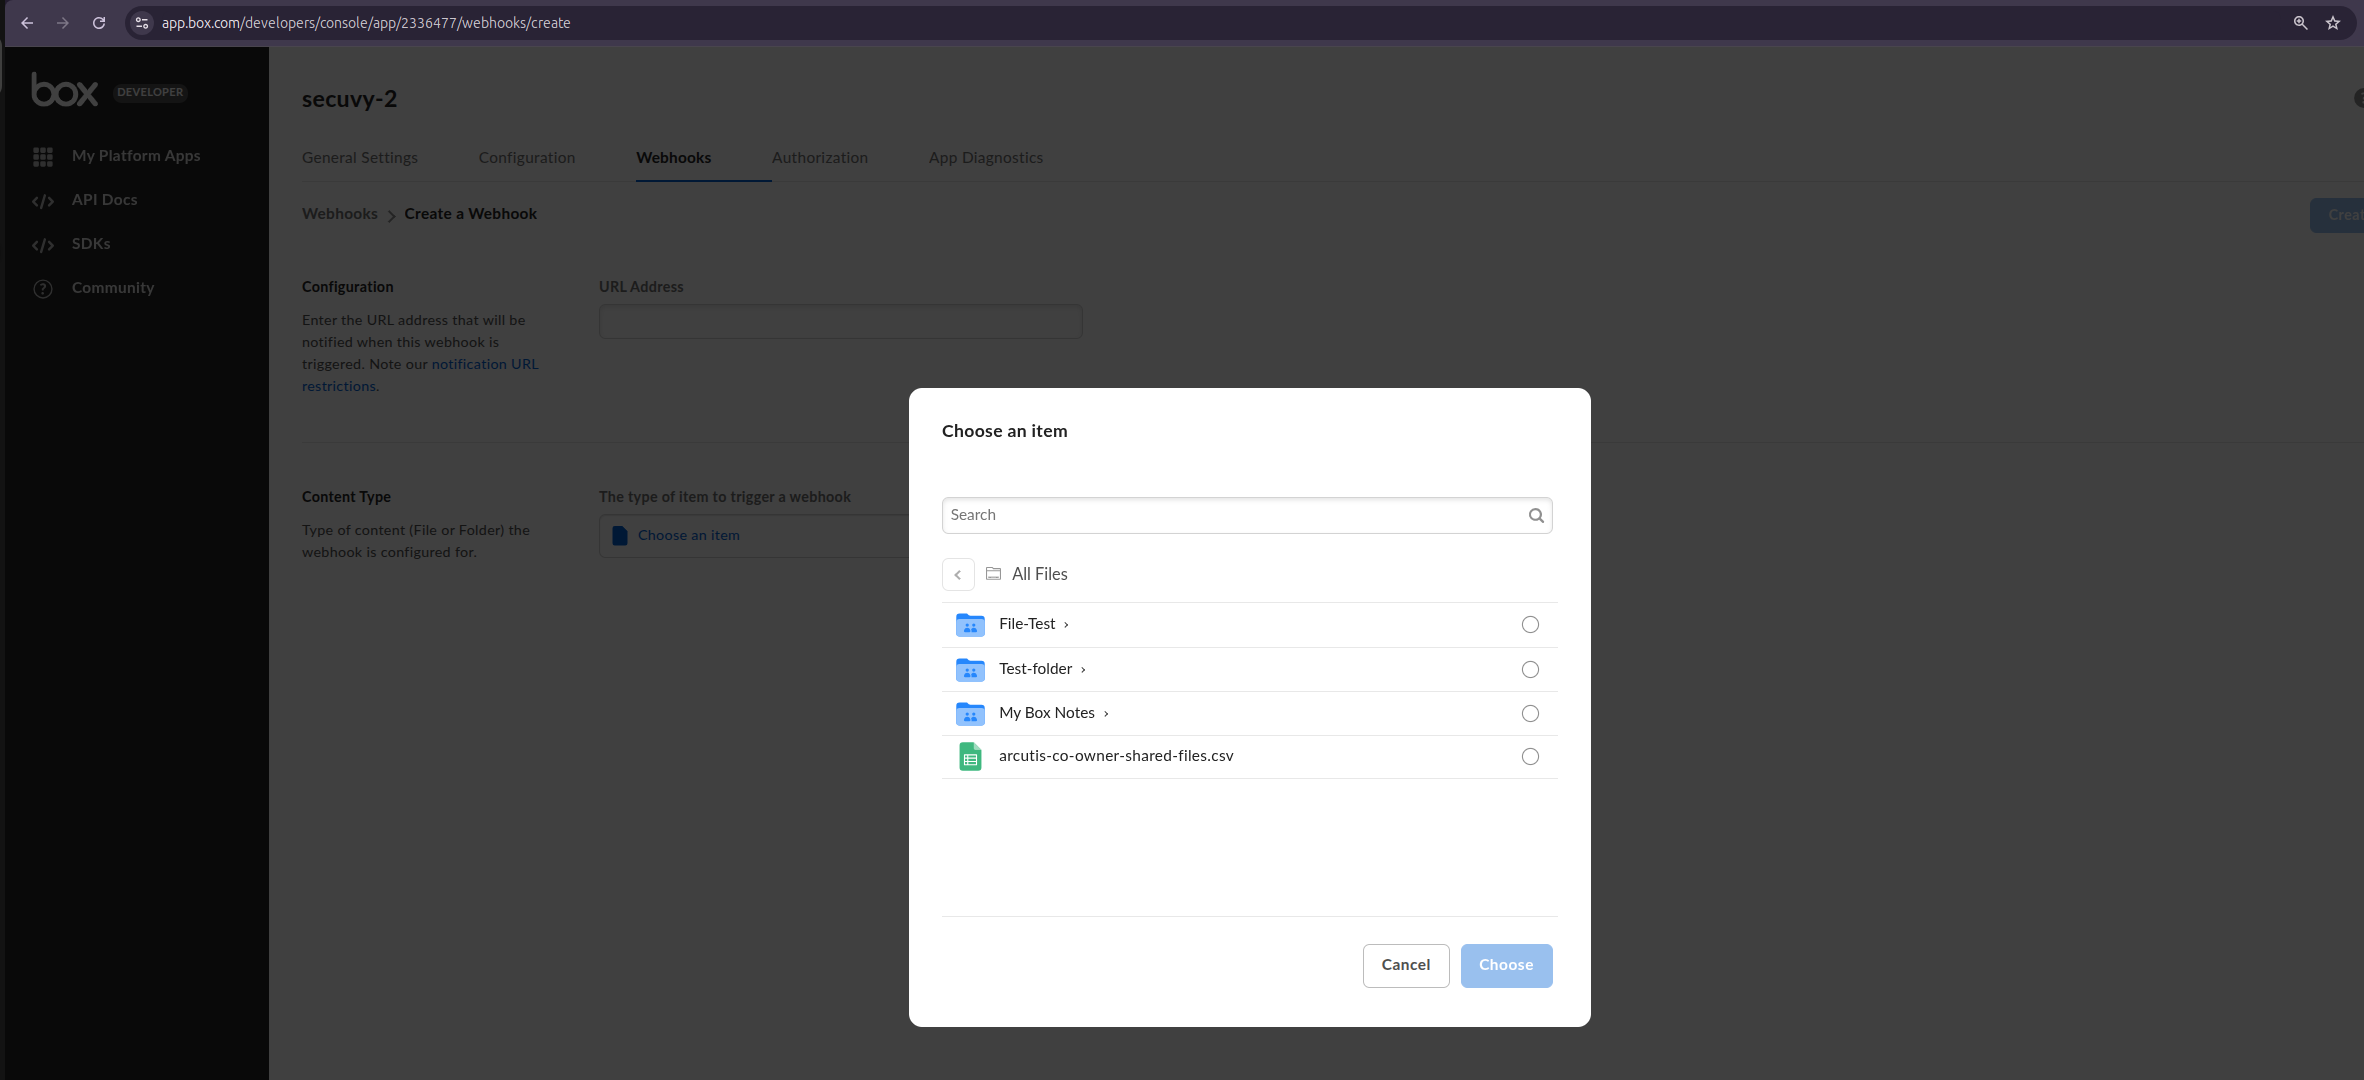Image resolution: width=2364 pixels, height=1080 pixels.
Task: Open Community in sidebar
Action: coord(113,288)
